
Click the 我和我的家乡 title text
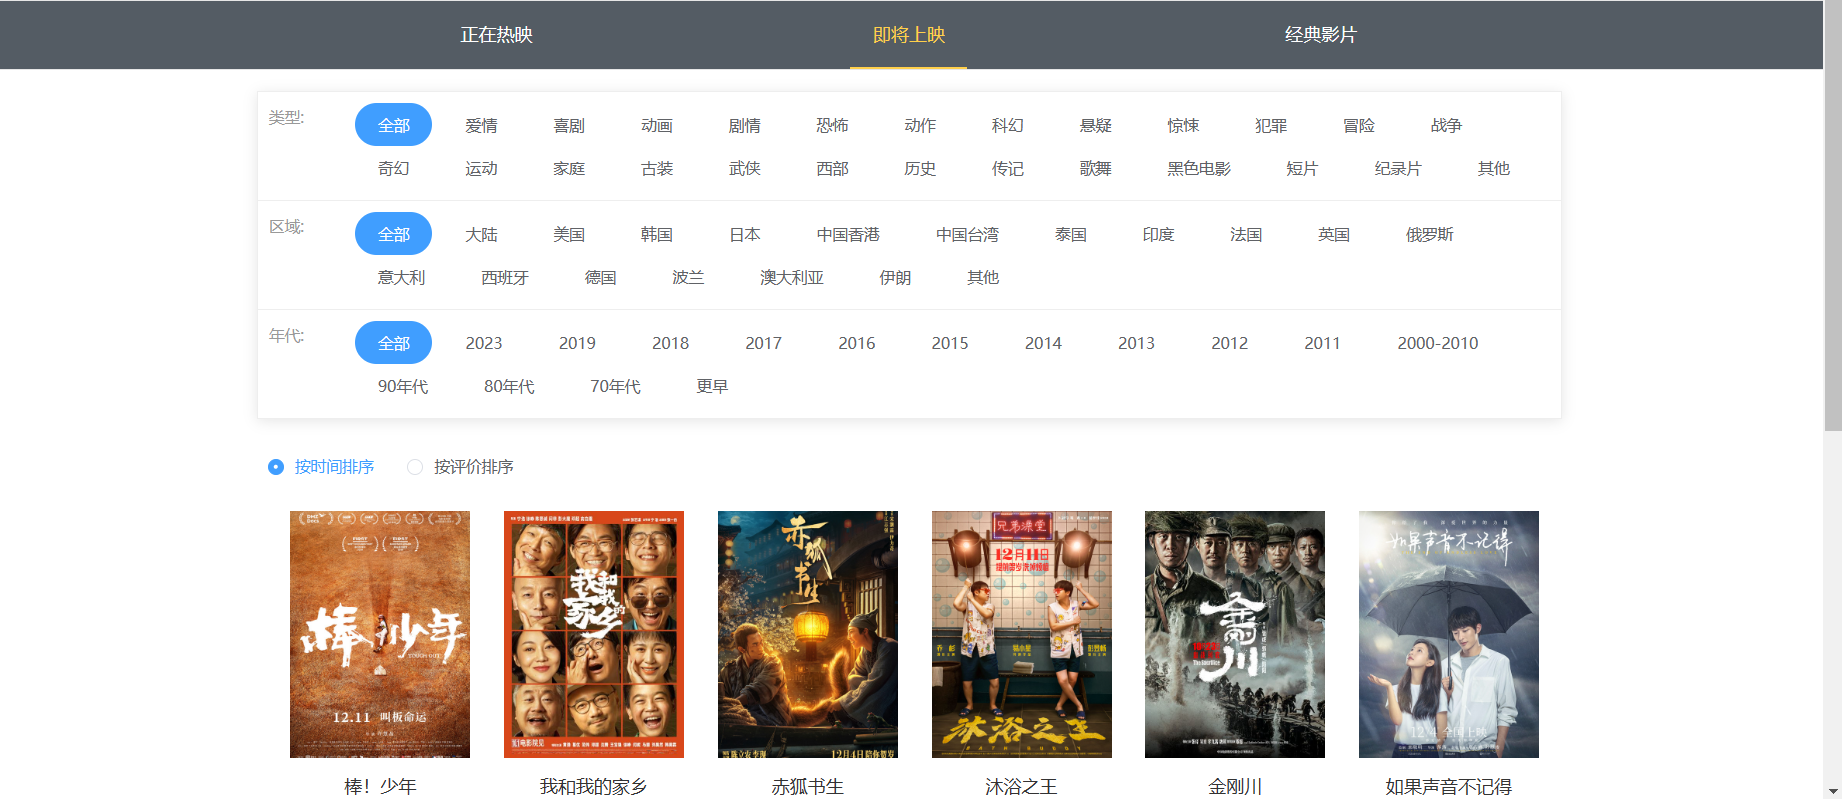[594, 787]
